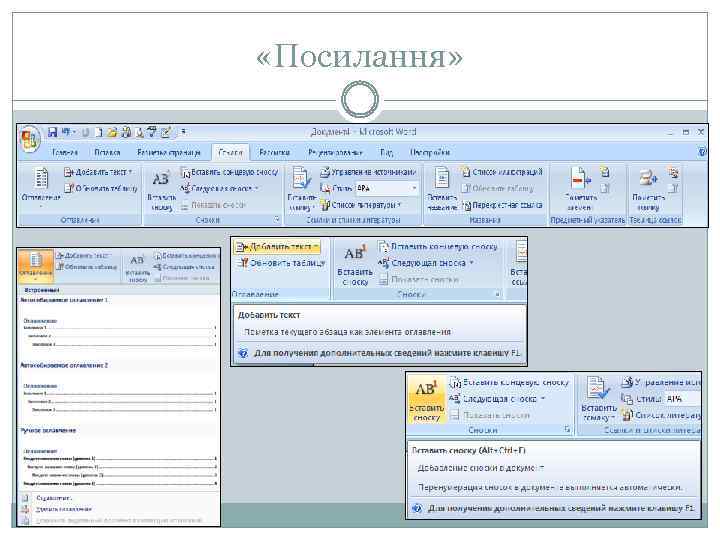Click the Стиль APA field in the Вставить сноску tooltip panel
720x540 pixels.
click(x=681, y=399)
